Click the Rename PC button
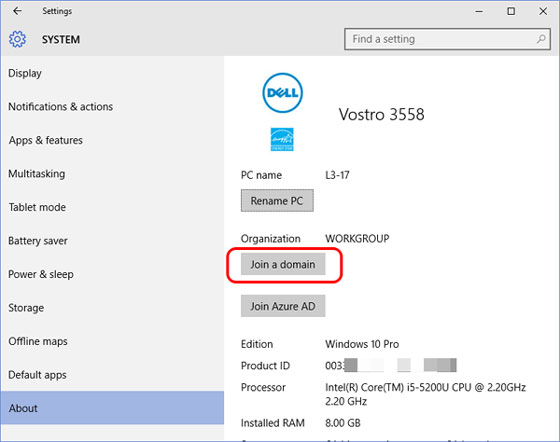The height and width of the screenshot is (442, 560). 277,201
